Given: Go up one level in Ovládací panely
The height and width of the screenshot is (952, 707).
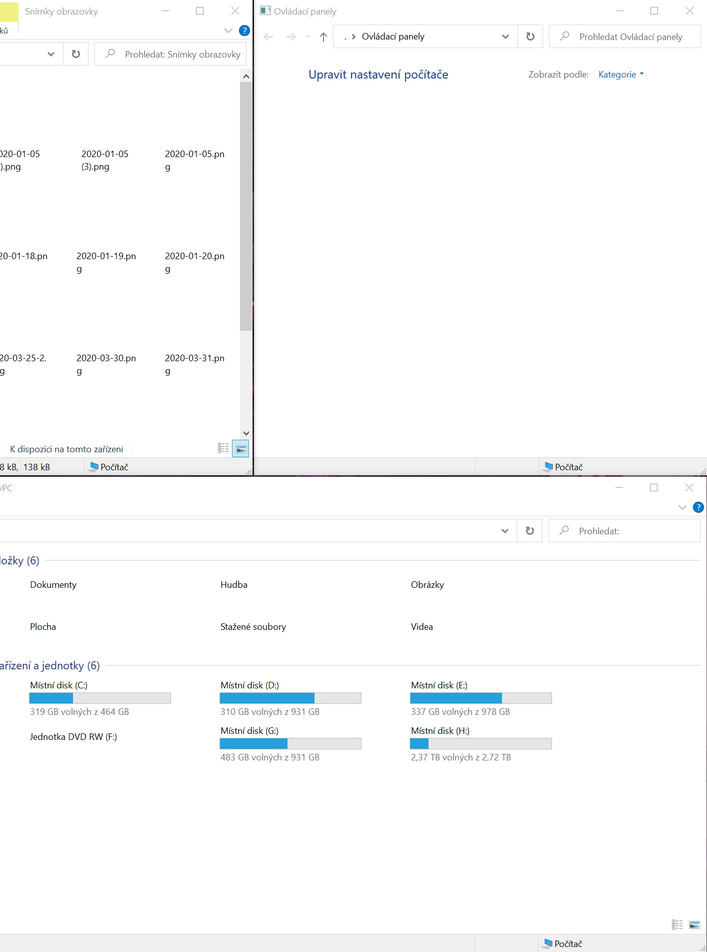Looking at the screenshot, I should coord(323,37).
